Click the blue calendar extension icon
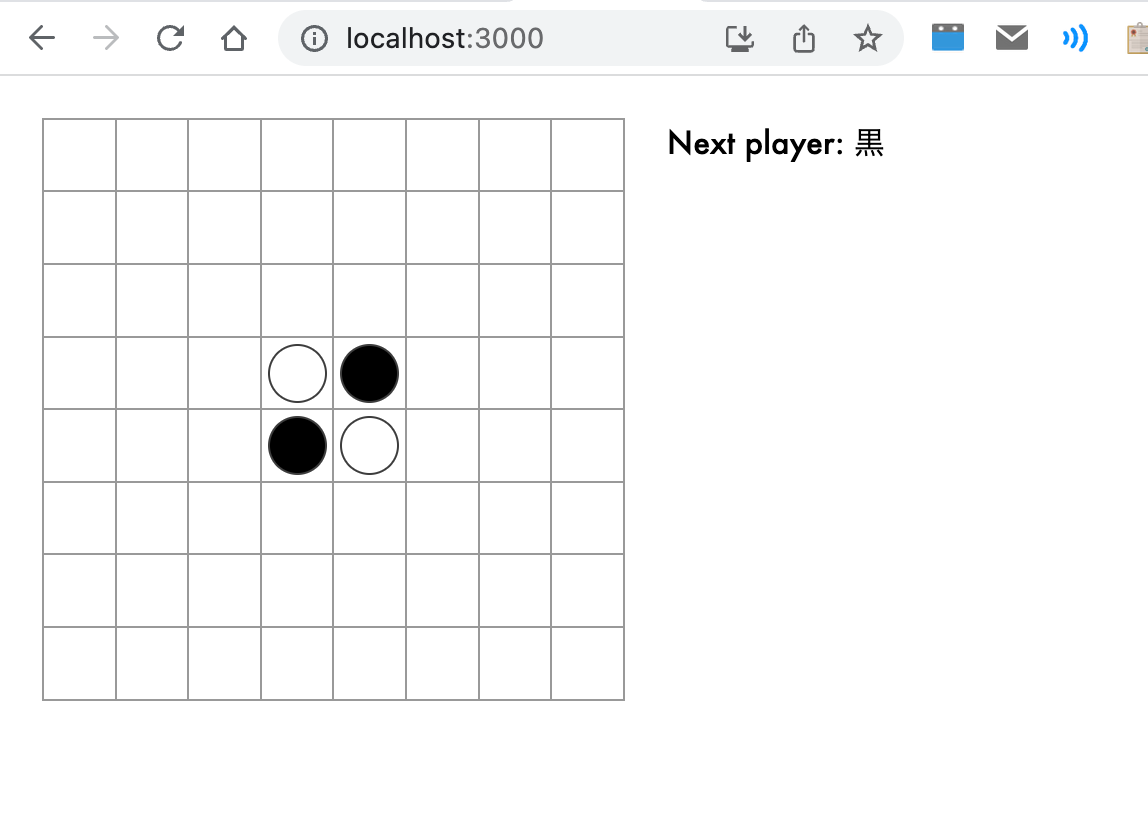 (x=947, y=37)
